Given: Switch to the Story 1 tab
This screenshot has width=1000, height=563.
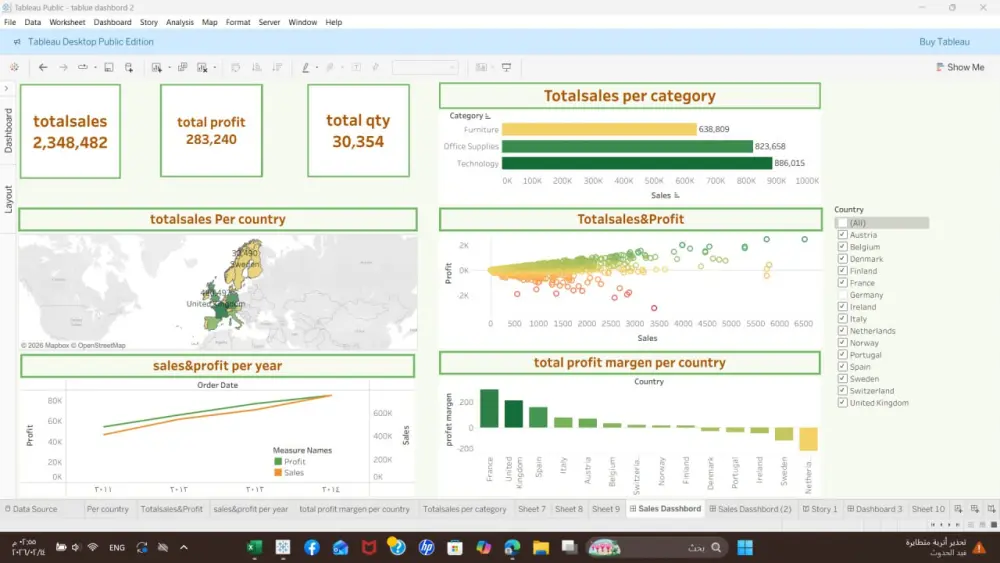Looking at the screenshot, I should point(820,509).
